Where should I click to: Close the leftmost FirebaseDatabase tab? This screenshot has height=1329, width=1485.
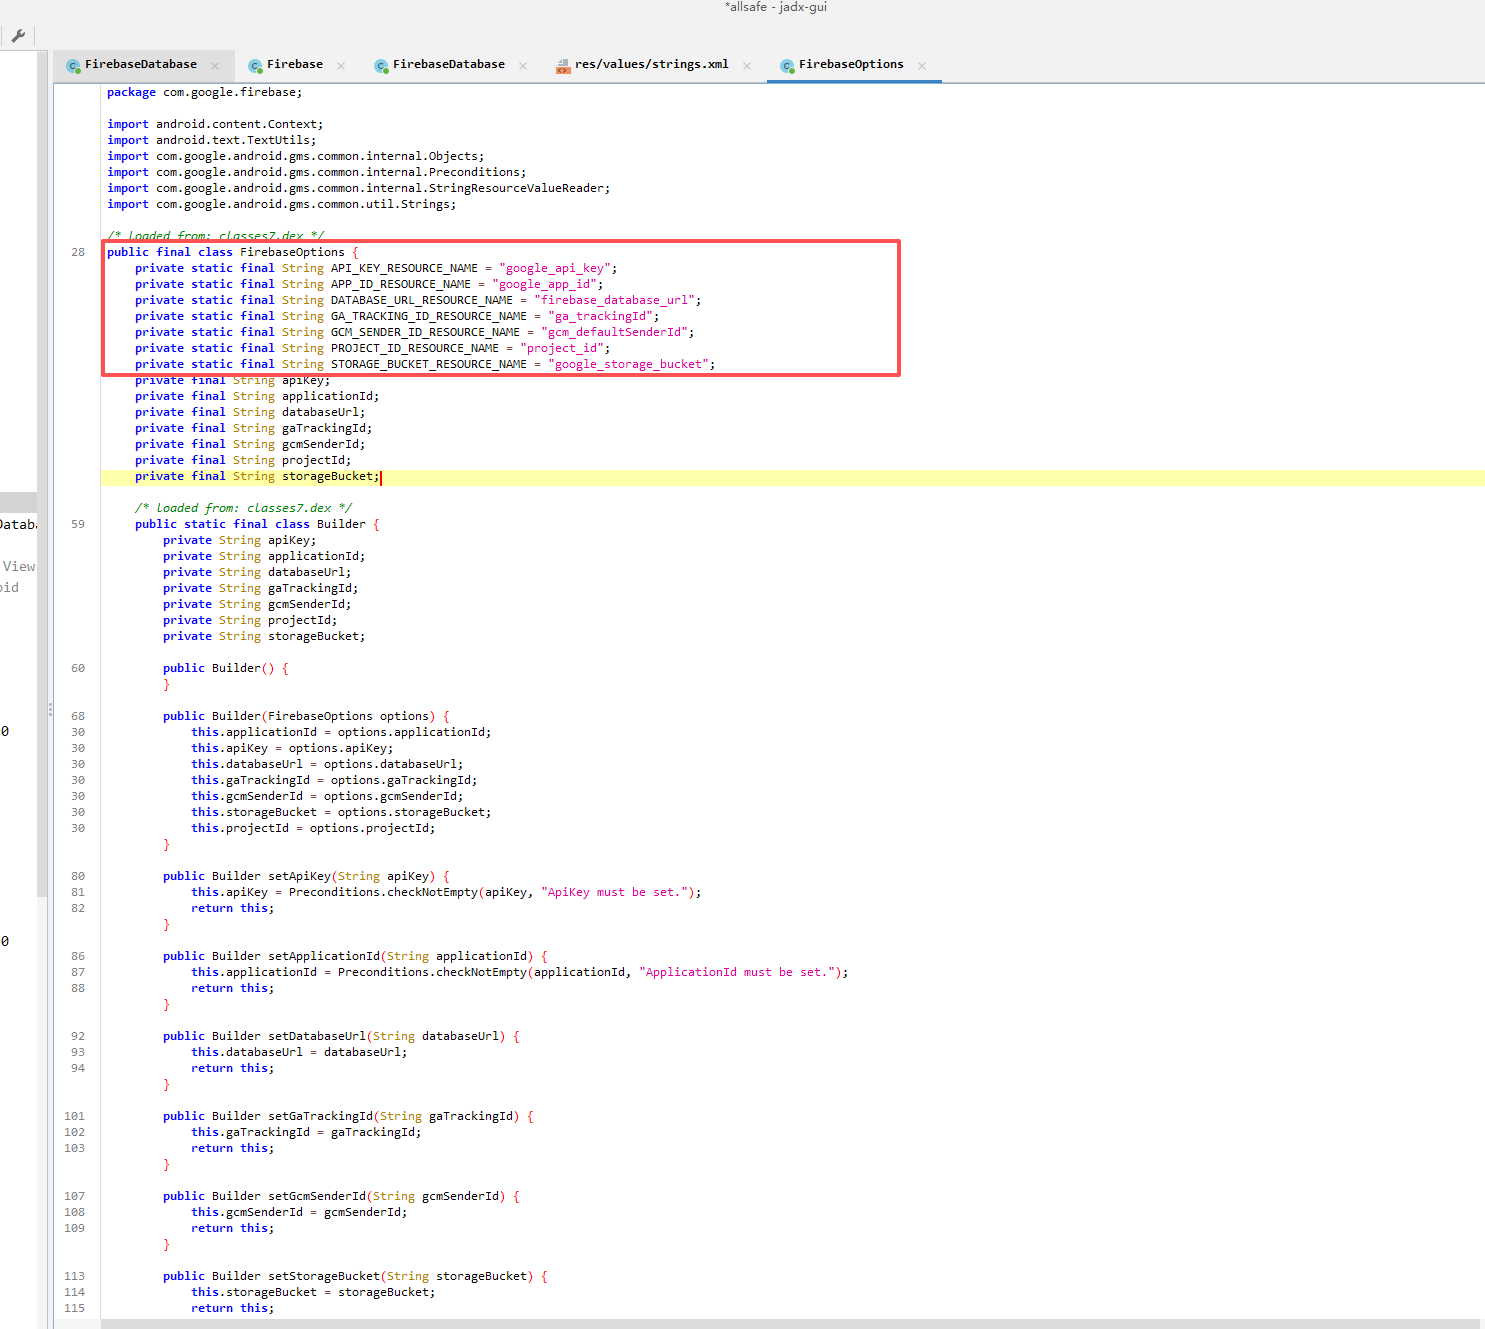pos(215,66)
